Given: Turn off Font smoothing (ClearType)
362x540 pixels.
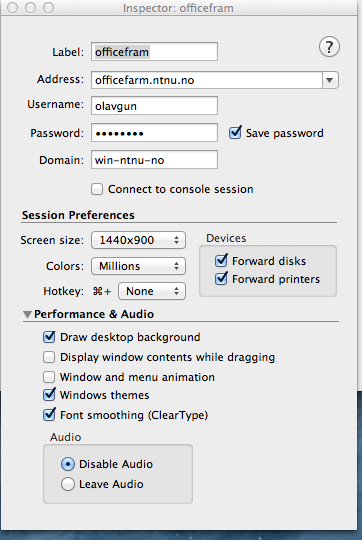Looking at the screenshot, I should tap(49, 415).
